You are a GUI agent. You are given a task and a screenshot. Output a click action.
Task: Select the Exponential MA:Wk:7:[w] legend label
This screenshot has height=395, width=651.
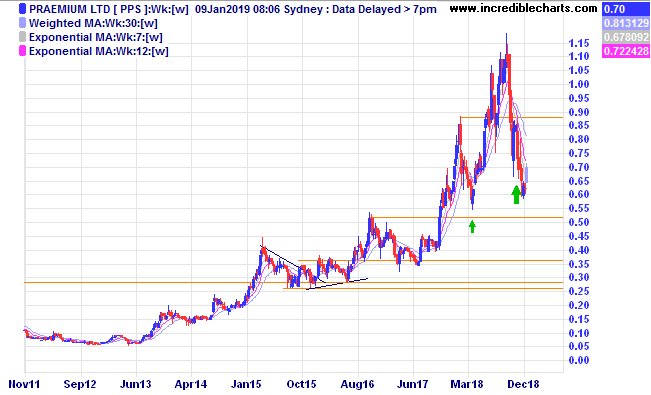click(95, 37)
